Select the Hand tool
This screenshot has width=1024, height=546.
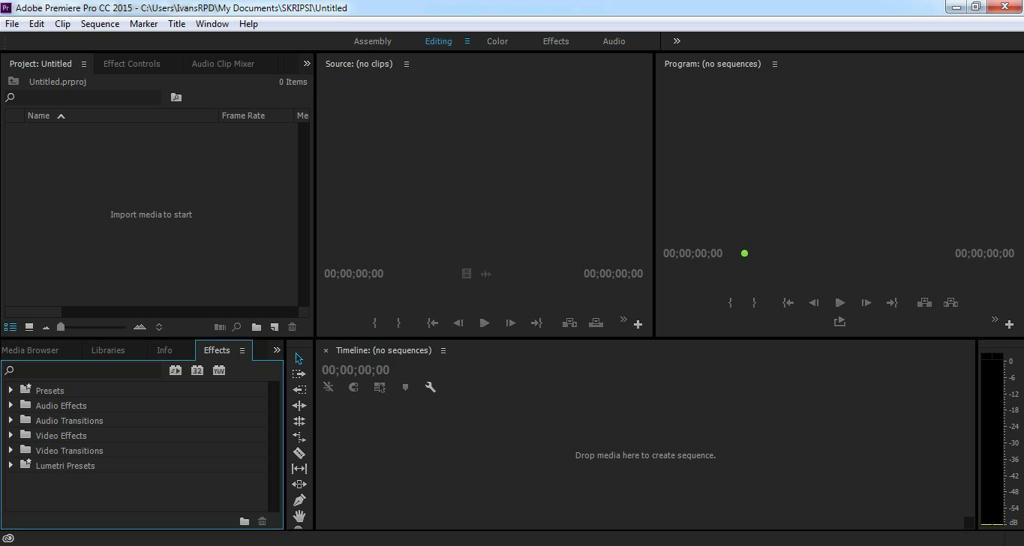pos(299,516)
